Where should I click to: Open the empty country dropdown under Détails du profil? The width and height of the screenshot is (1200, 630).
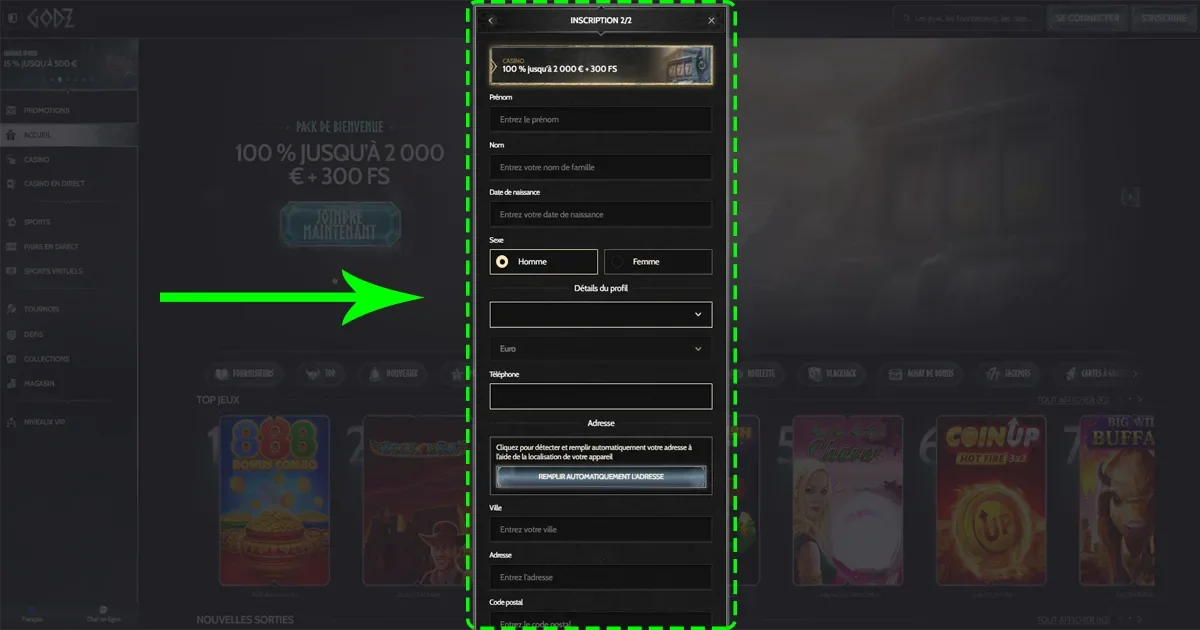point(601,314)
